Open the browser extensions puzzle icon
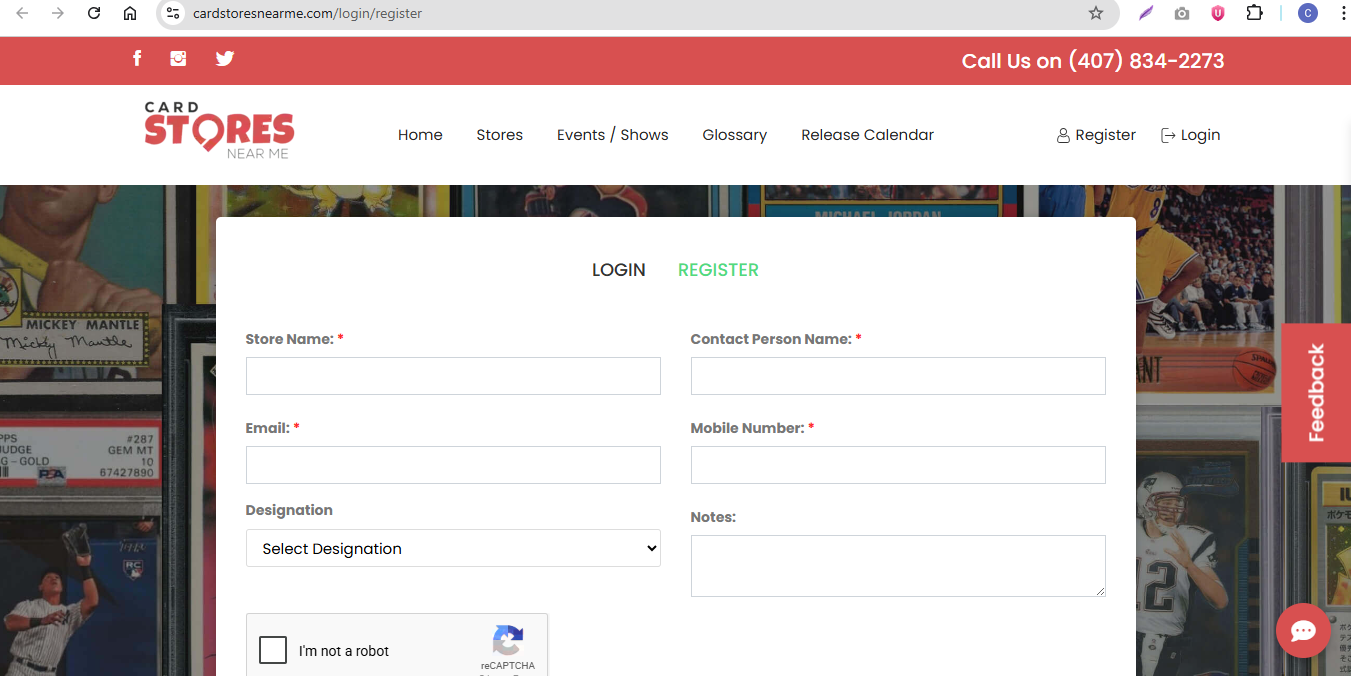This screenshot has width=1351, height=676. [x=1254, y=13]
